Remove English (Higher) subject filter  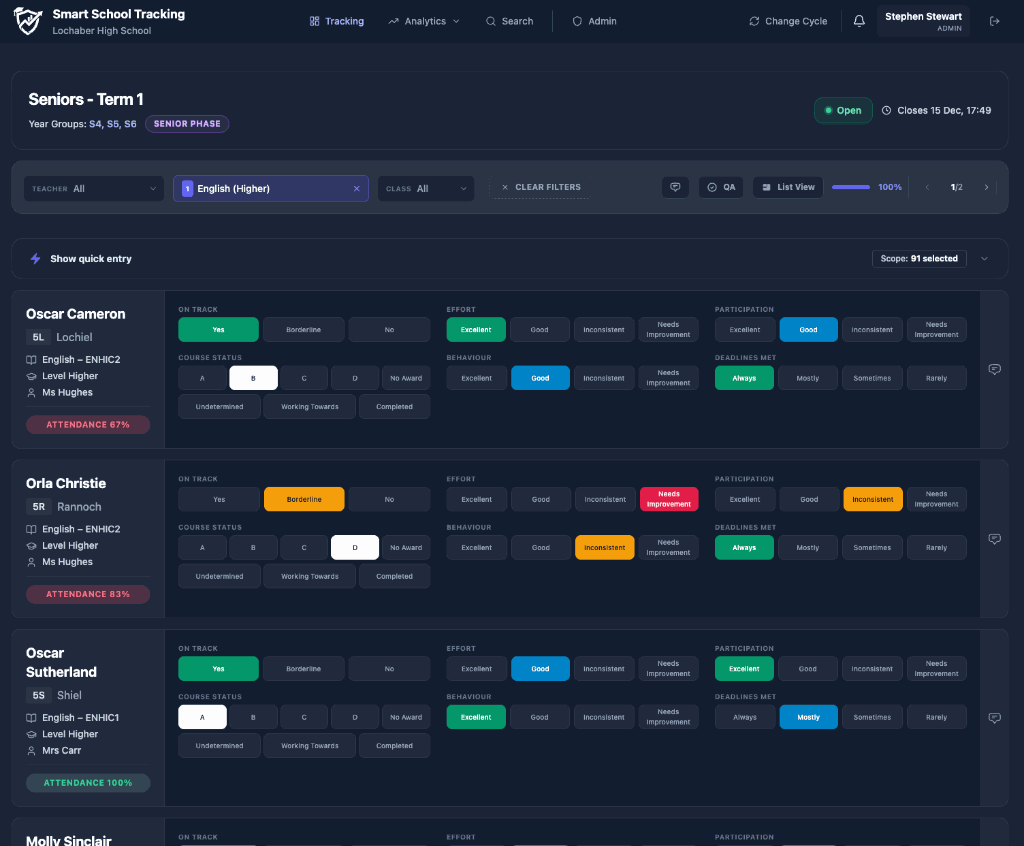(357, 189)
